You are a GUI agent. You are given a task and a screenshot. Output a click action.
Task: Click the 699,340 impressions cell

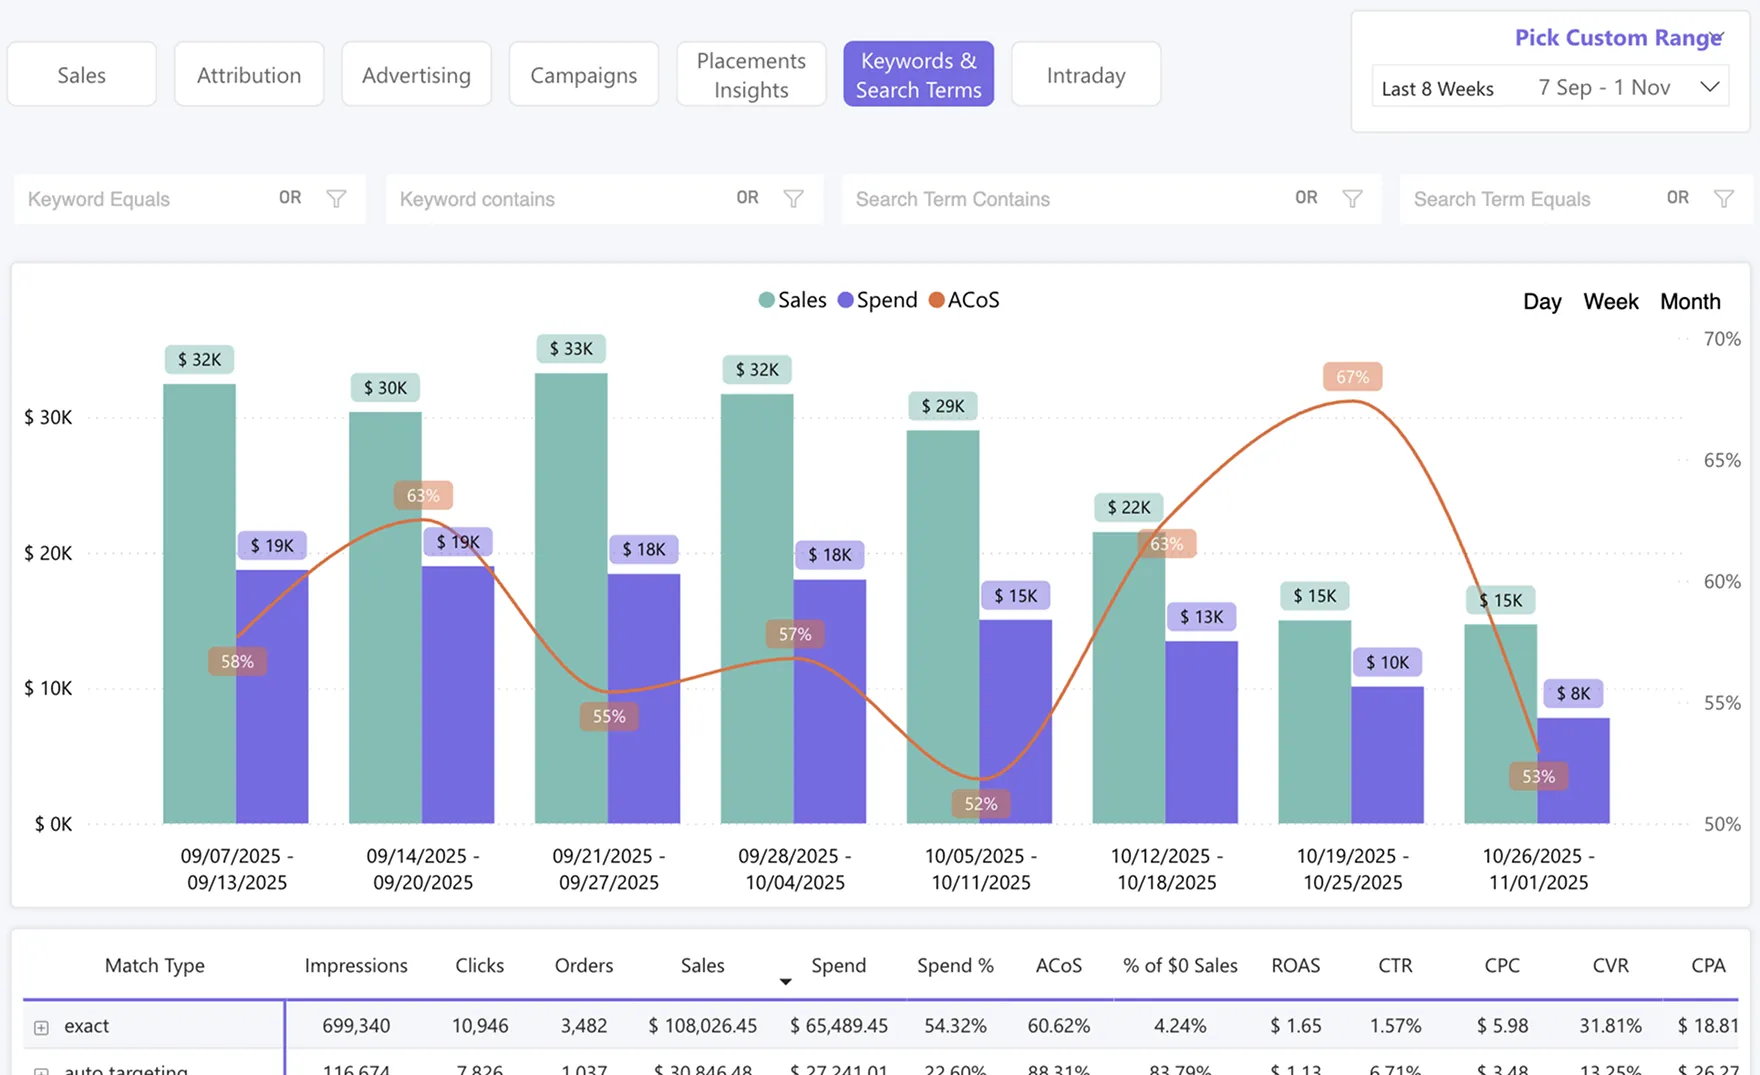click(356, 1026)
